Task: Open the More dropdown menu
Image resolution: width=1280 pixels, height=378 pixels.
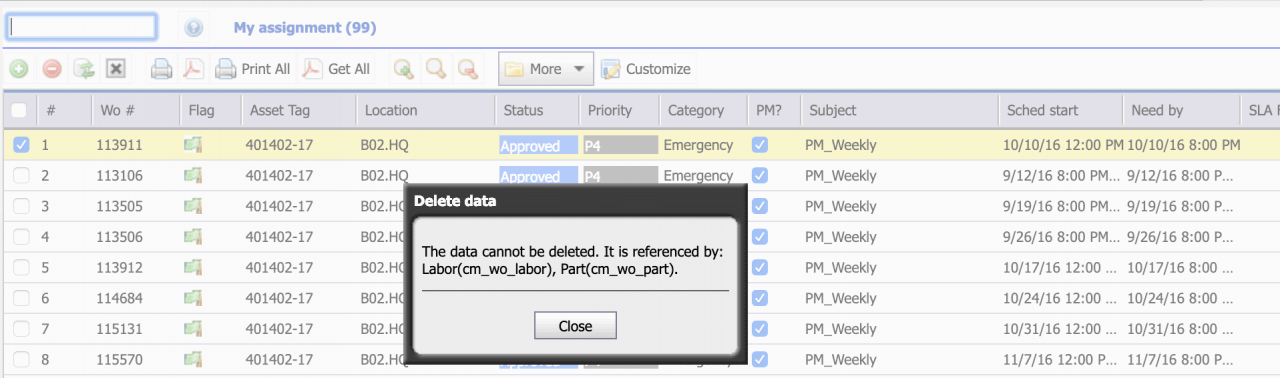Action: [x=546, y=69]
